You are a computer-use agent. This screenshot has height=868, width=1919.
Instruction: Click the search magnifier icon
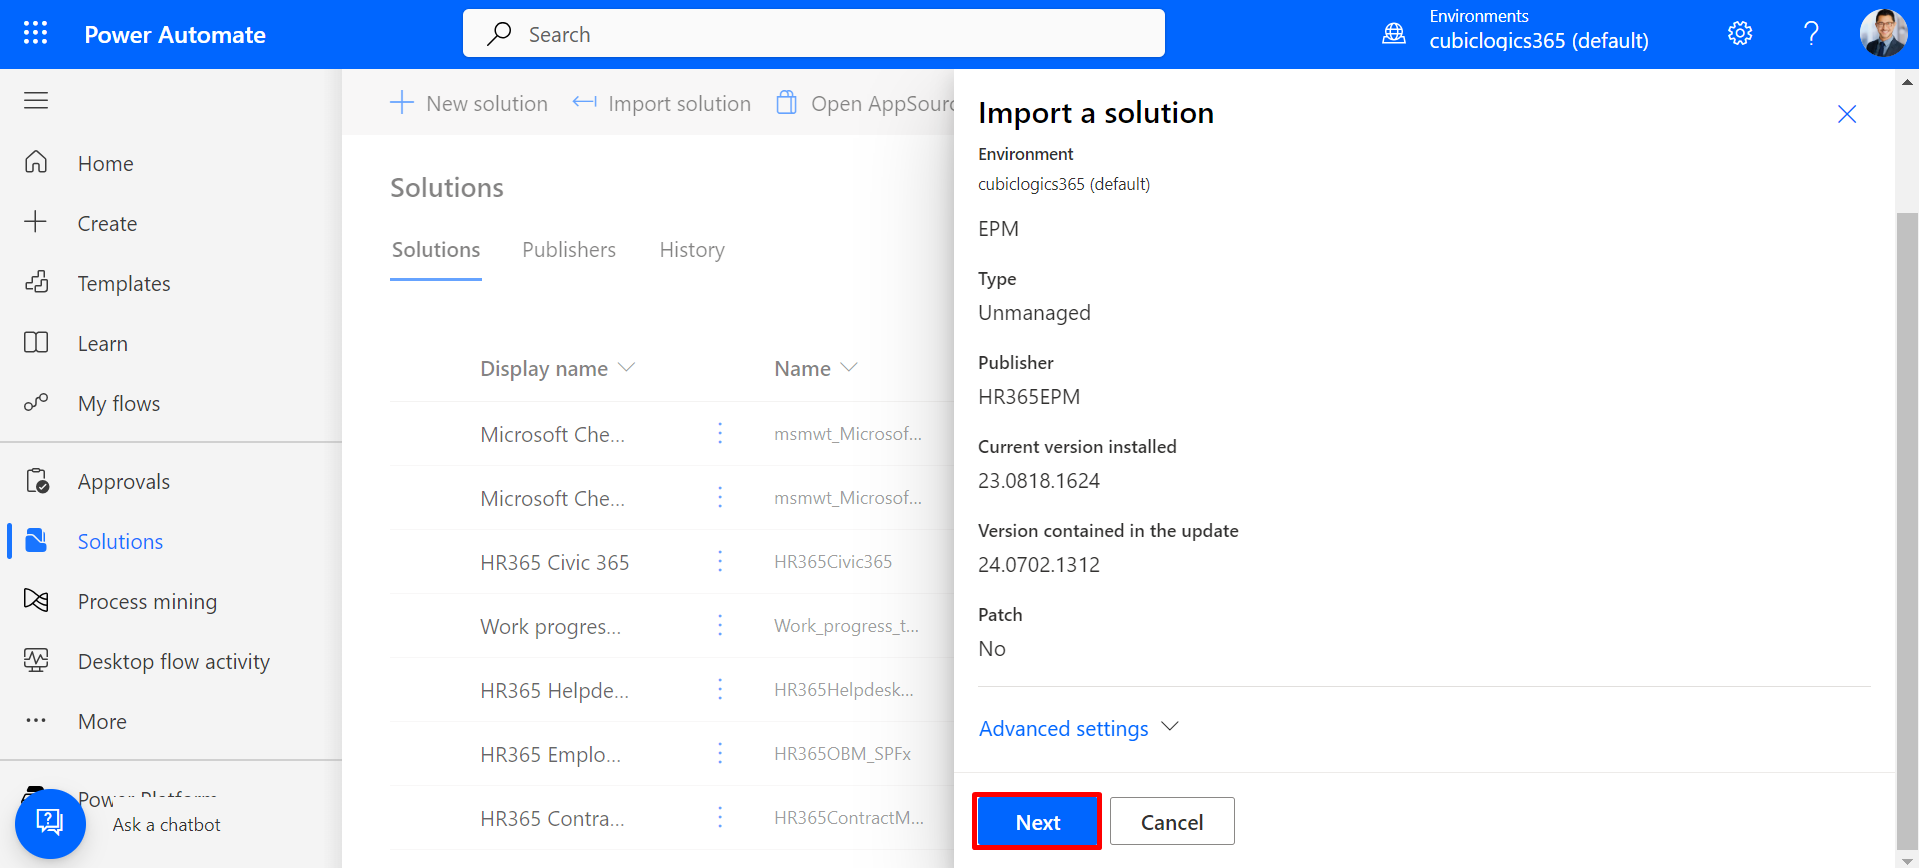(499, 34)
